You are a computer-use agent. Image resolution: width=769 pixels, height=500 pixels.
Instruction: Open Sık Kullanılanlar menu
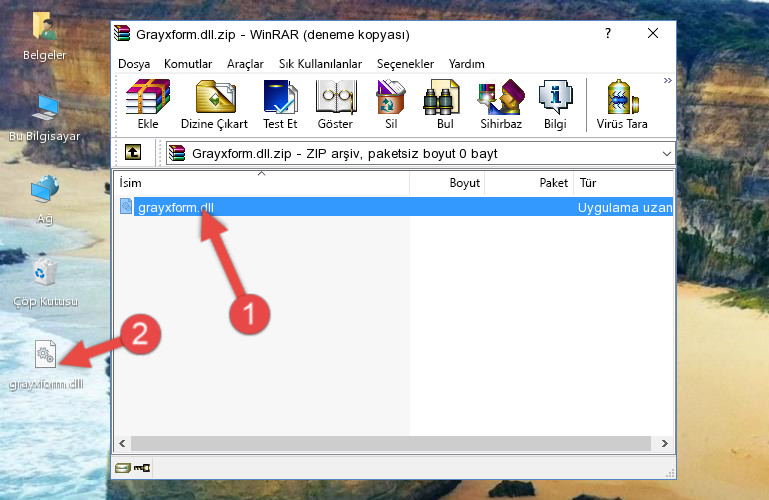coord(320,64)
